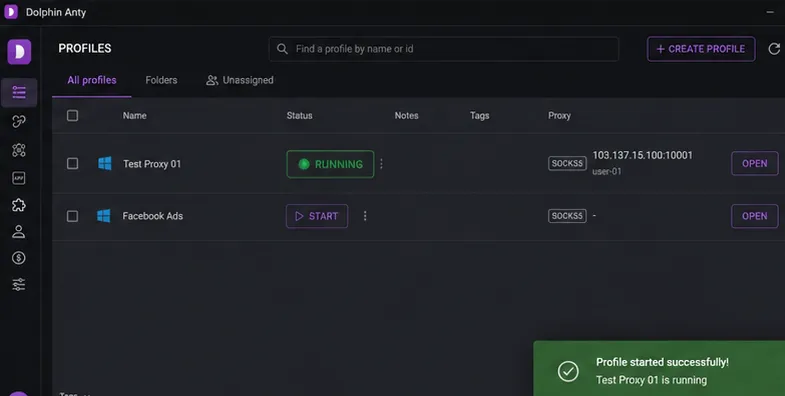Screen dimensions: 785x396
Task: Click the Create Profile button
Action: point(701,49)
